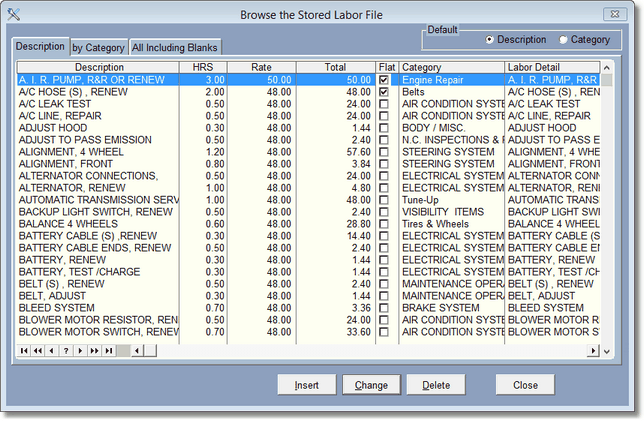This screenshot has width=644, height=421.
Task: Click the Insert button
Action: click(x=306, y=385)
